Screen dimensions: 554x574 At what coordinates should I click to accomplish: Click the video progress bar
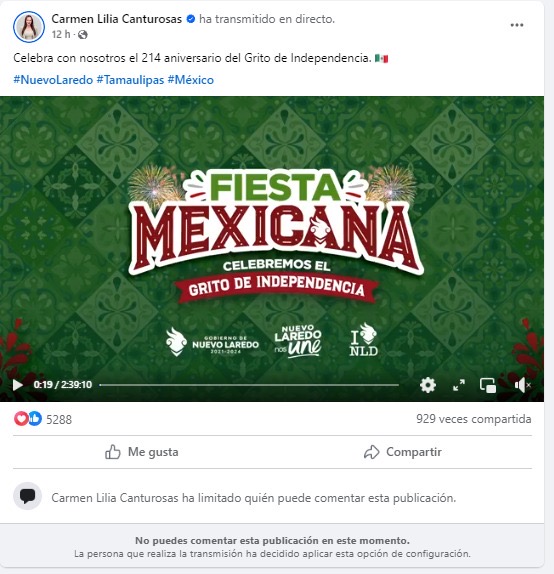(249, 385)
